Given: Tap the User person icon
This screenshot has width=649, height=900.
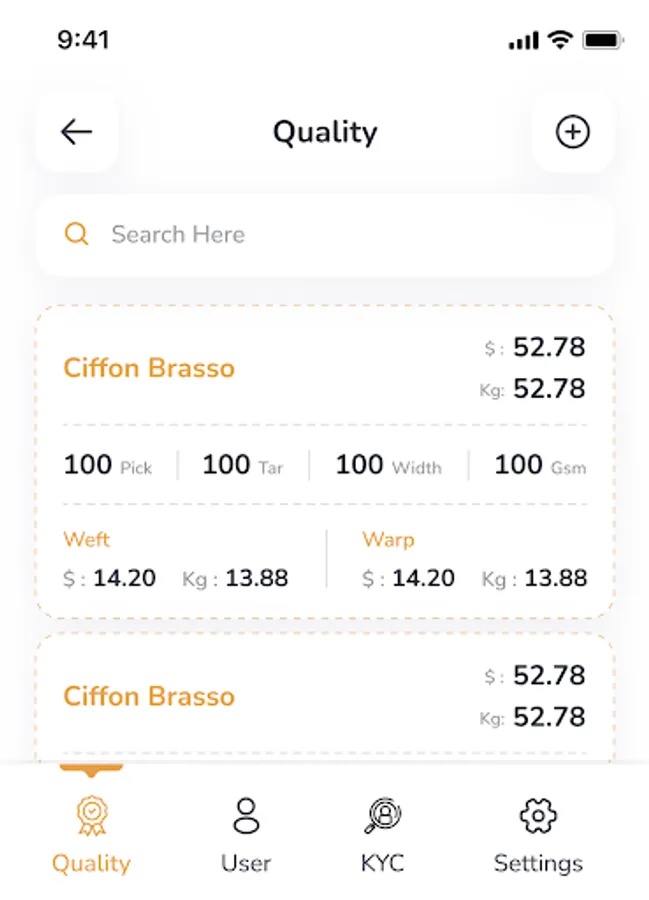Looking at the screenshot, I should (246, 816).
